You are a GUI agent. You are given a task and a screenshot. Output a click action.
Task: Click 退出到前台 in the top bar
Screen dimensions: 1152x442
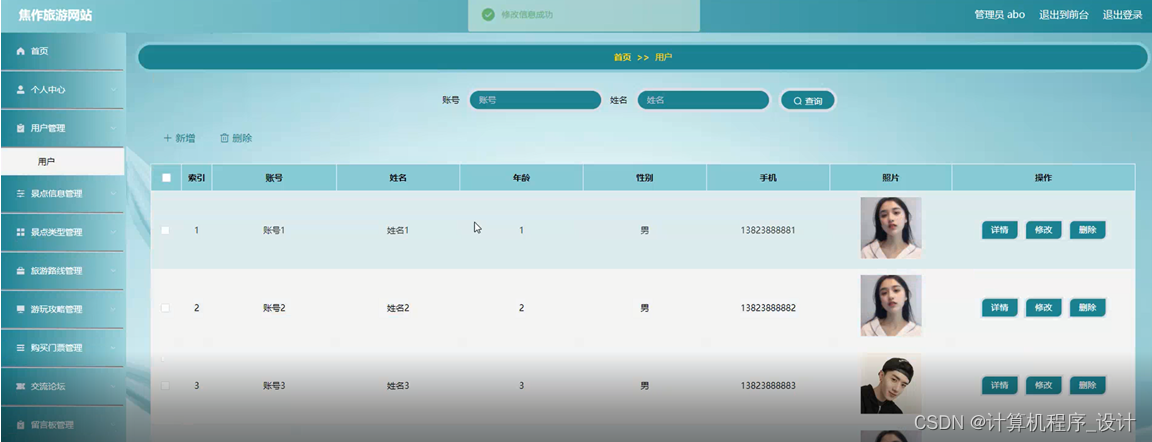(1064, 15)
